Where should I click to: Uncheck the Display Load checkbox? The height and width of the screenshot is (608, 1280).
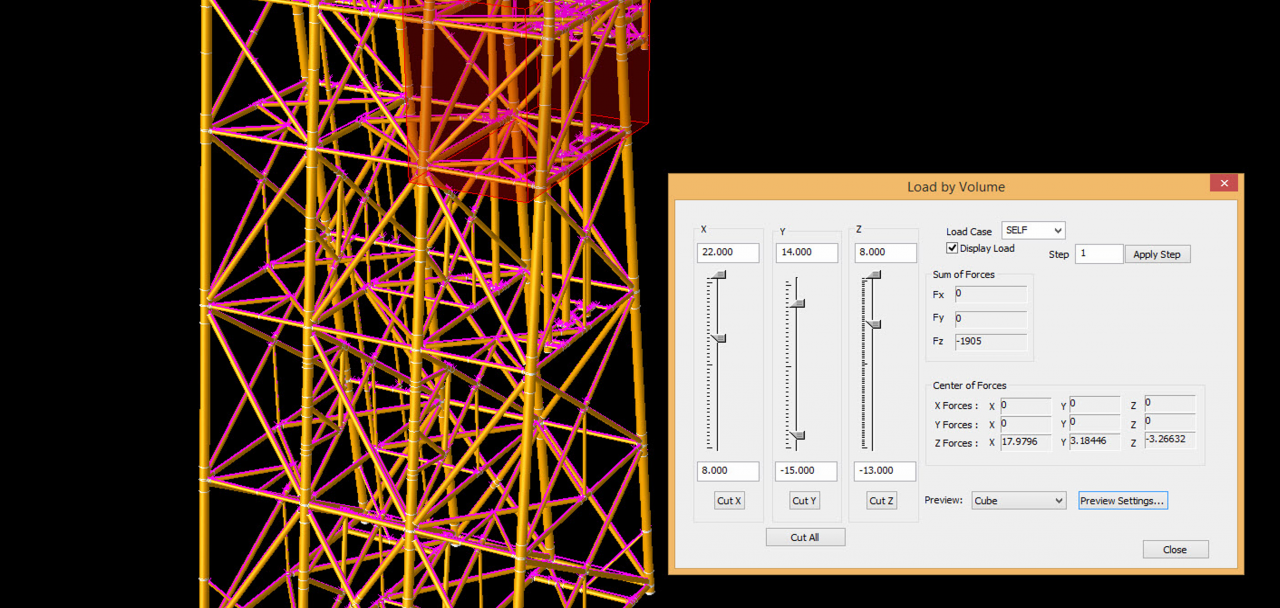(953, 248)
